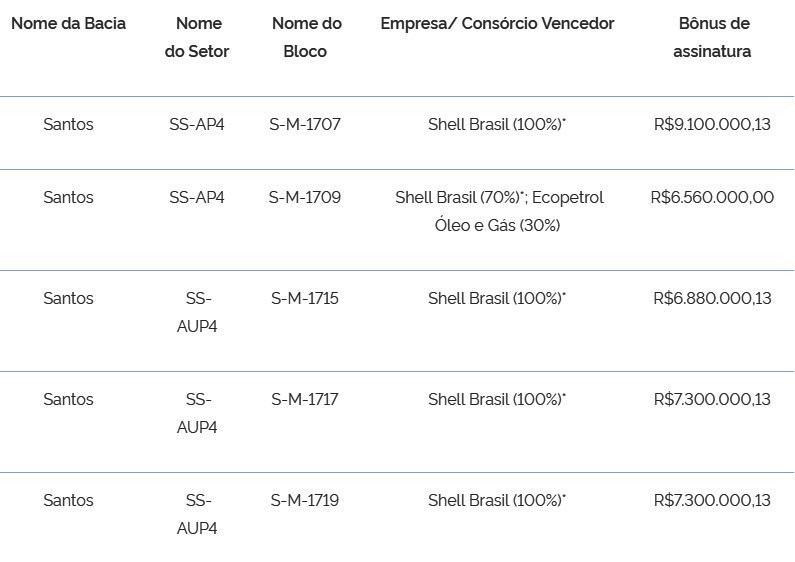The image size is (795, 562).
Task: Click the SS-AUP4 sector in the S-M-1715 row
Action: click(197, 312)
